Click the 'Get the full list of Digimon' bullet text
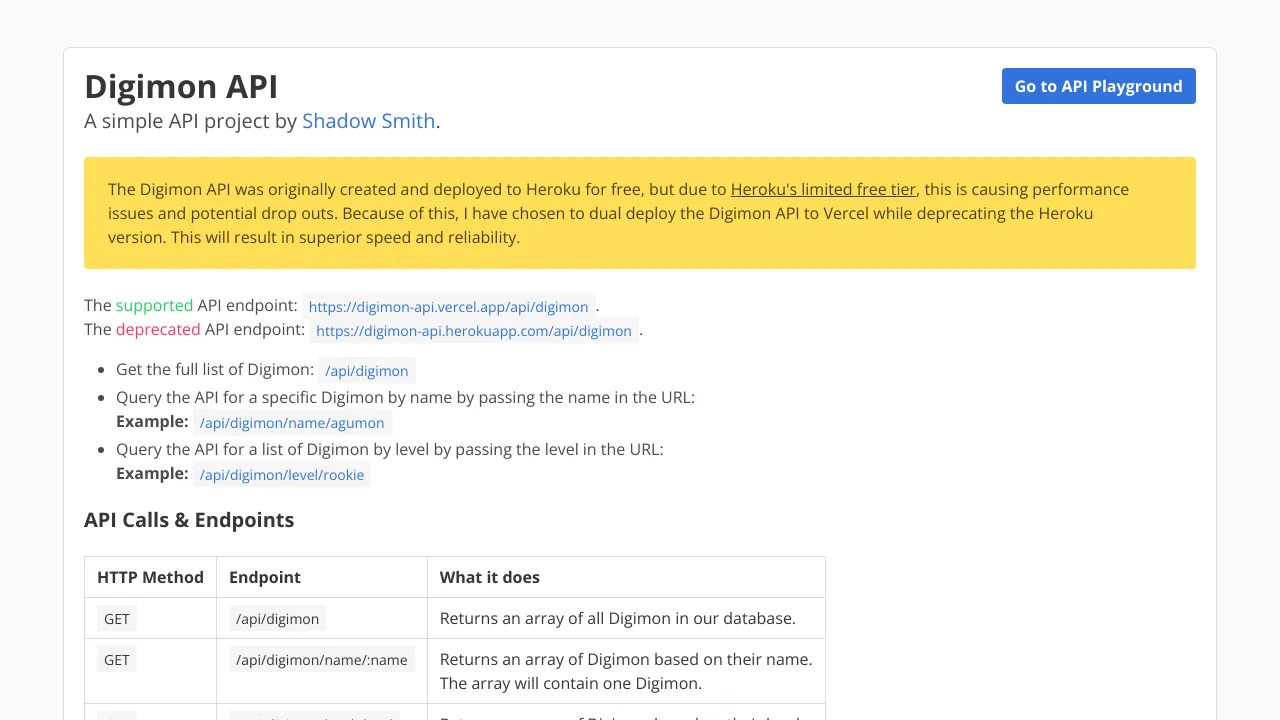The image size is (1280, 720). [215, 370]
